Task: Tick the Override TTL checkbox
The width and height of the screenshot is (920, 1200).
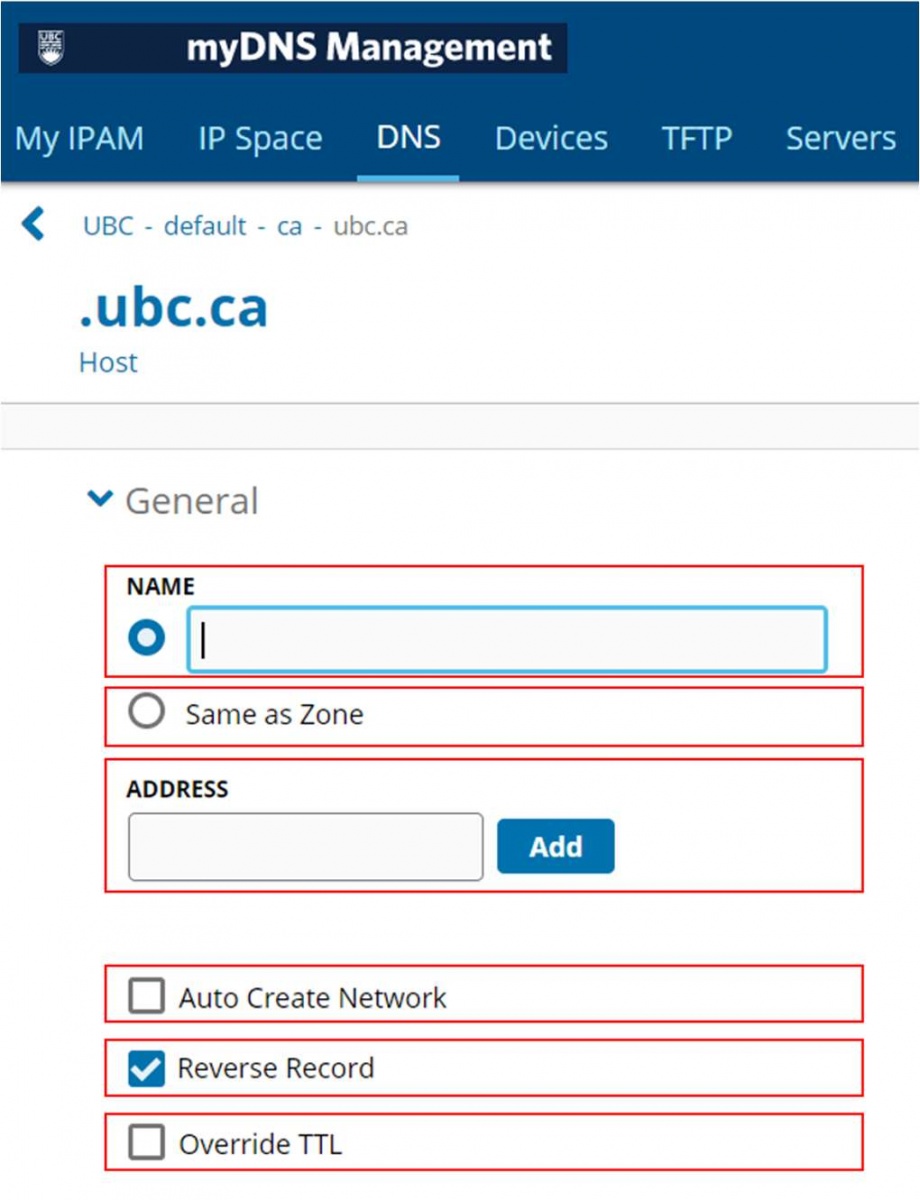Action: click(147, 1143)
